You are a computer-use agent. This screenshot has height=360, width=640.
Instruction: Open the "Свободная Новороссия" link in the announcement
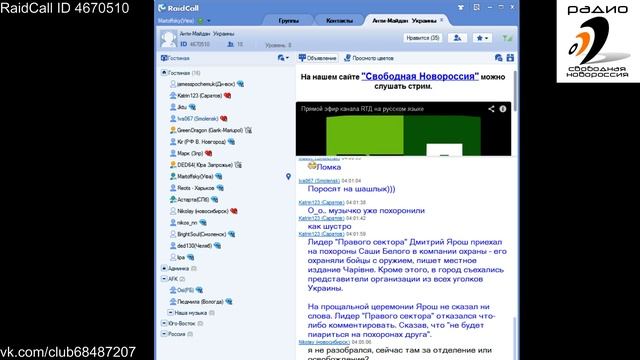pyautogui.click(x=420, y=76)
